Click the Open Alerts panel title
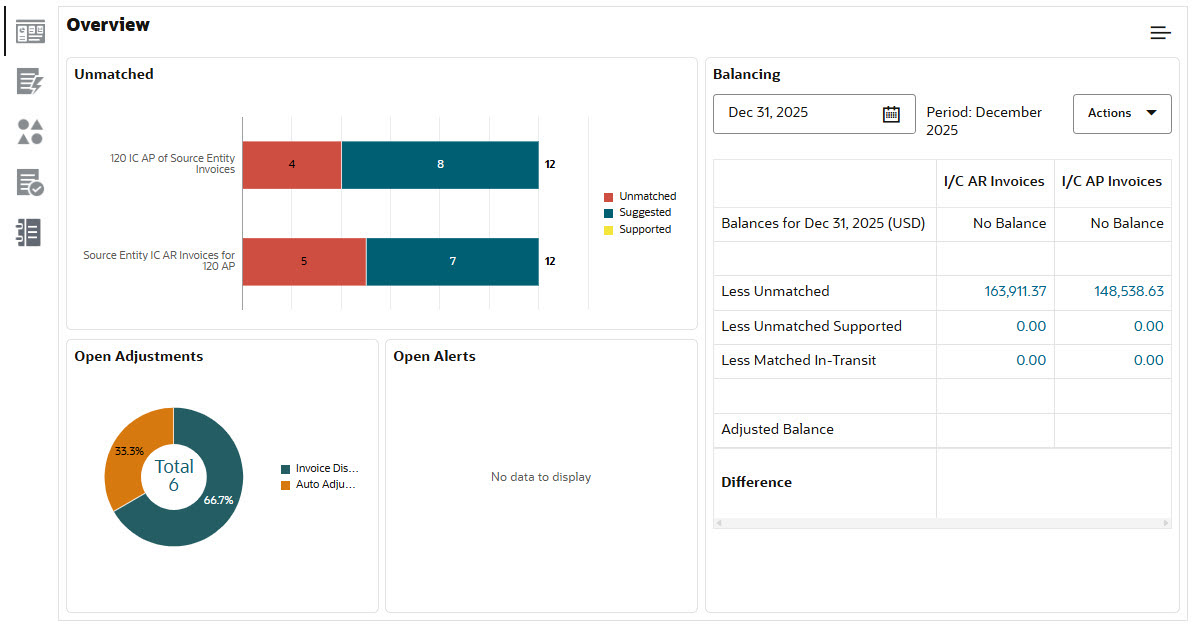1196x630 pixels. (x=434, y=356)
